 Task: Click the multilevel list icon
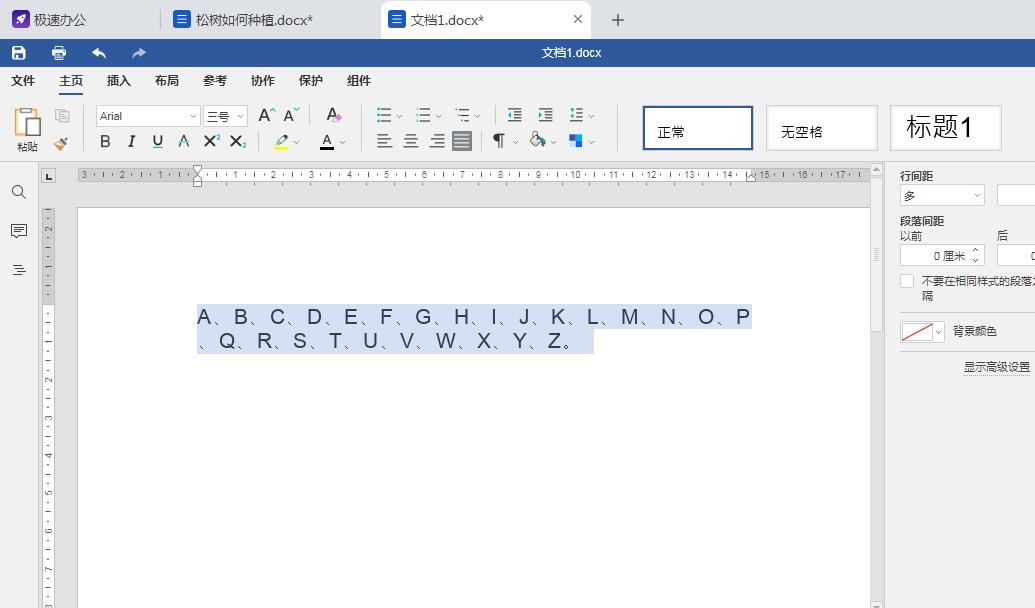(463, 116)
